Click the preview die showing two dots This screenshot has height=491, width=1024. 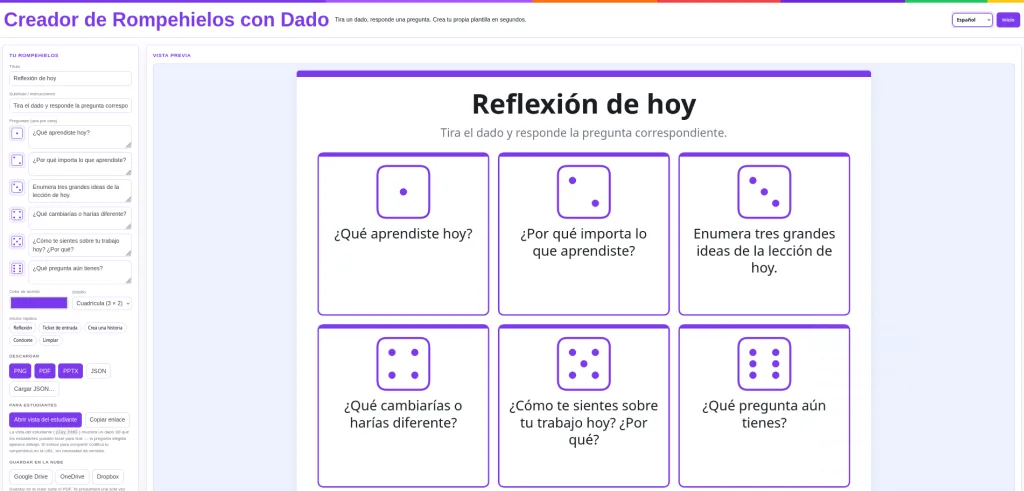pos(583,192)
